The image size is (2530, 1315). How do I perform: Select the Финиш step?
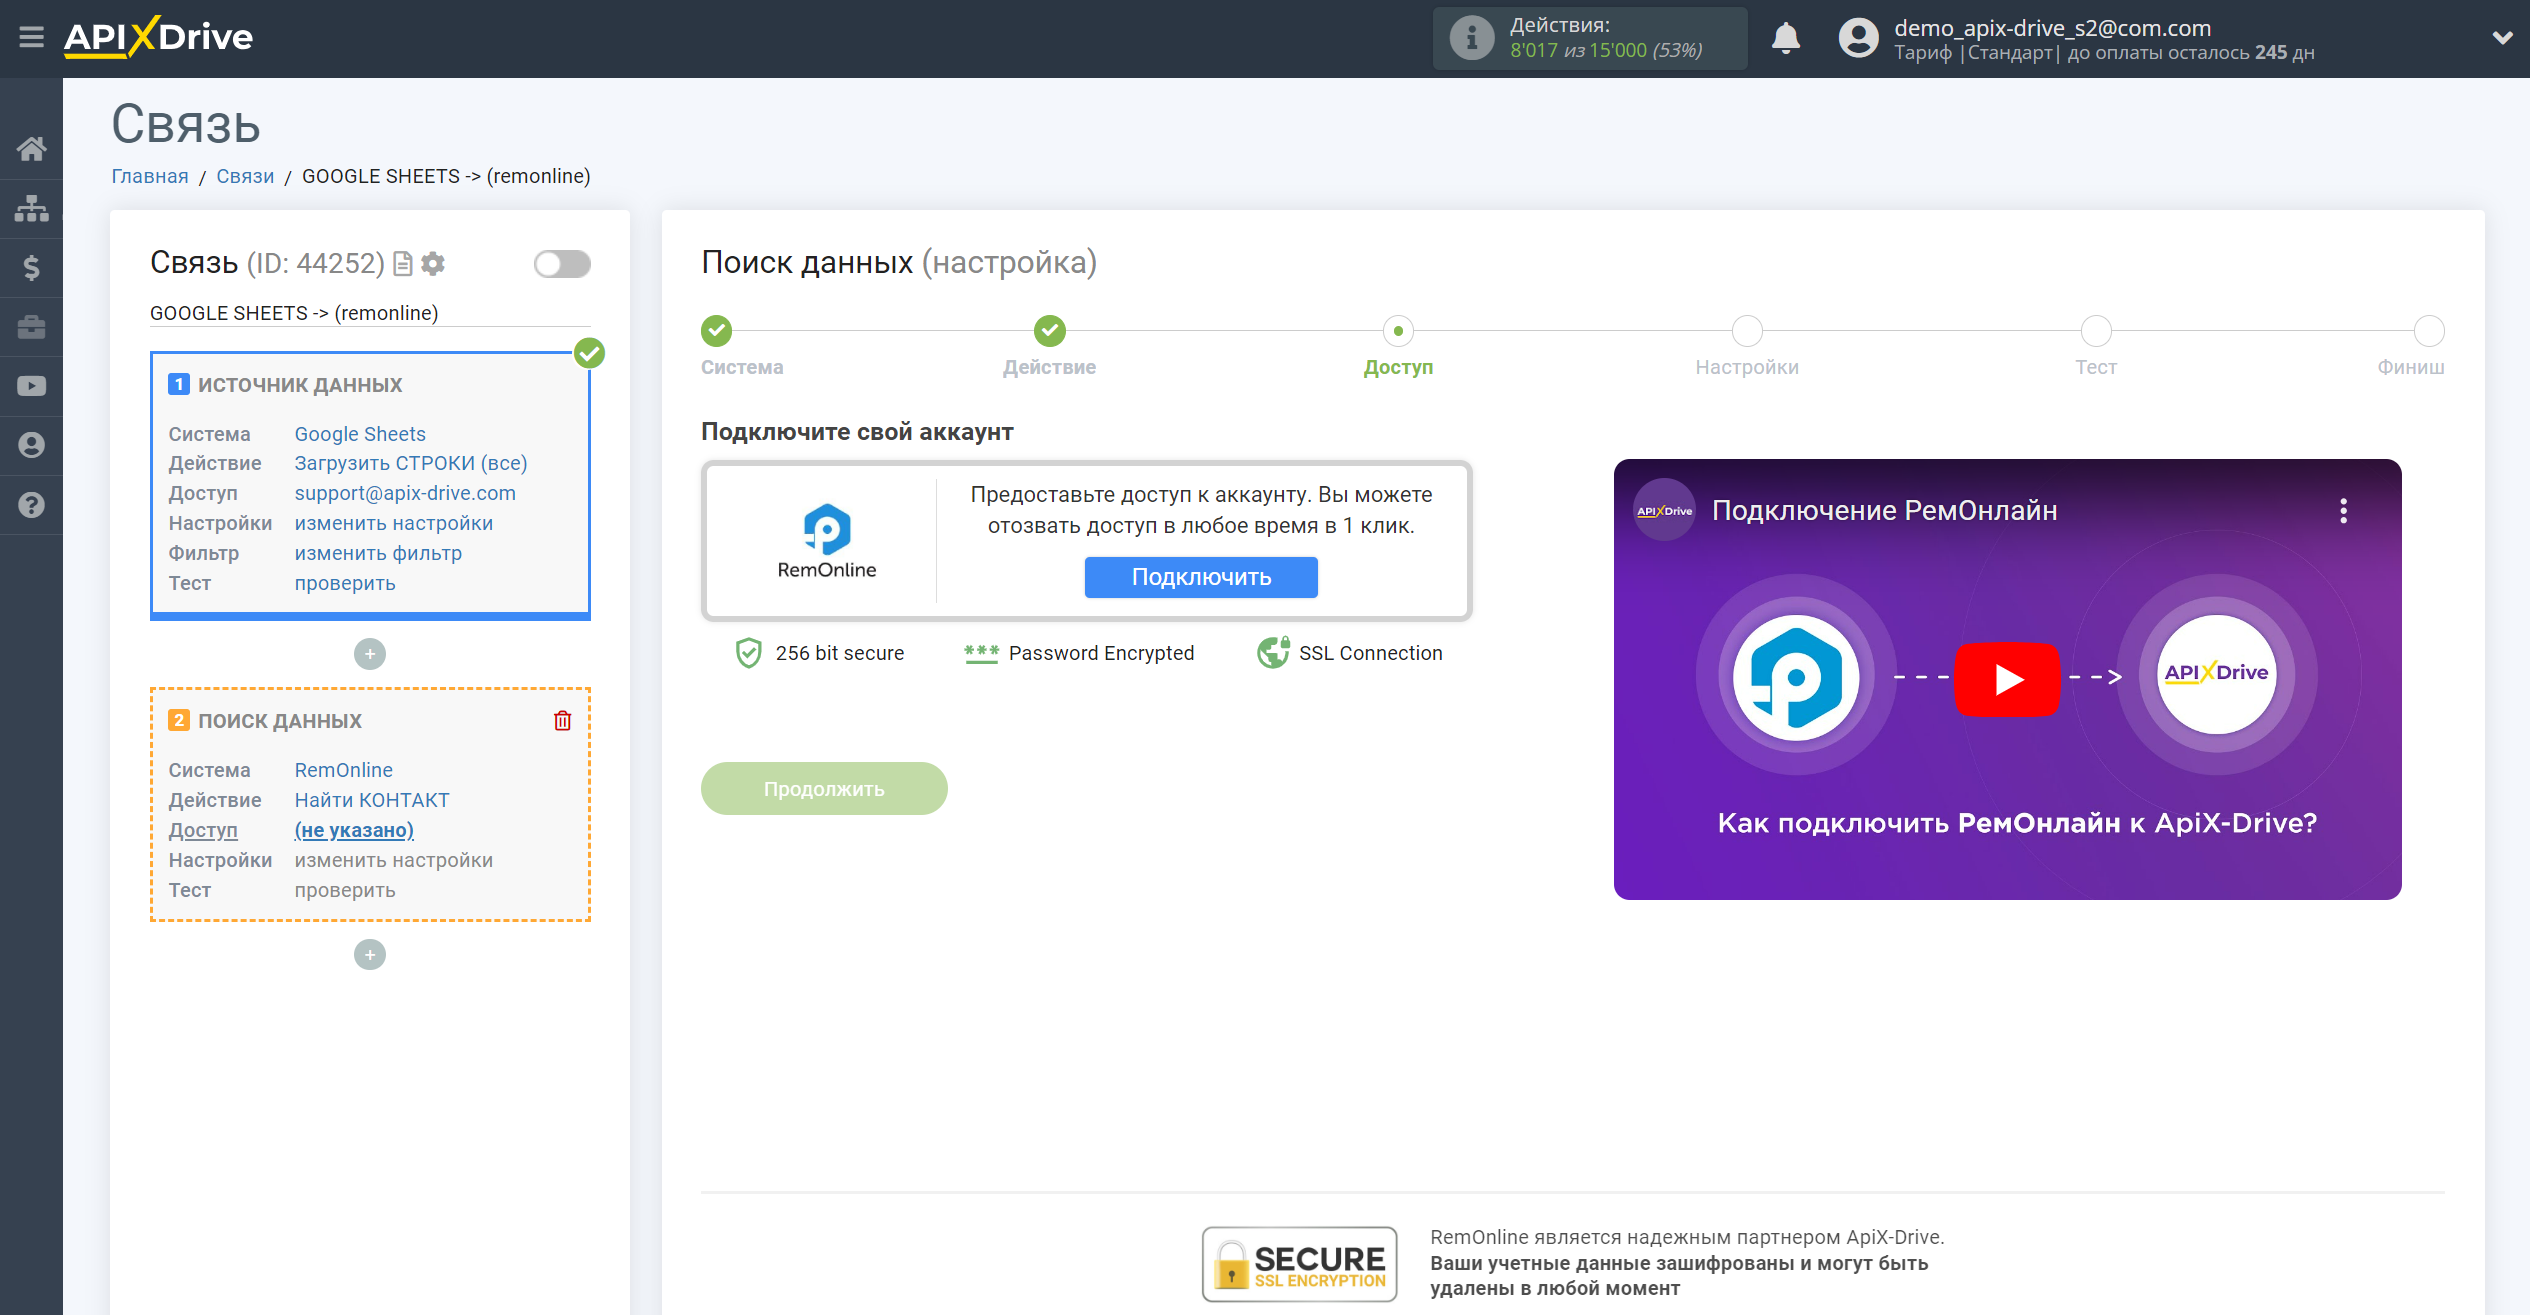[2429, 330]
